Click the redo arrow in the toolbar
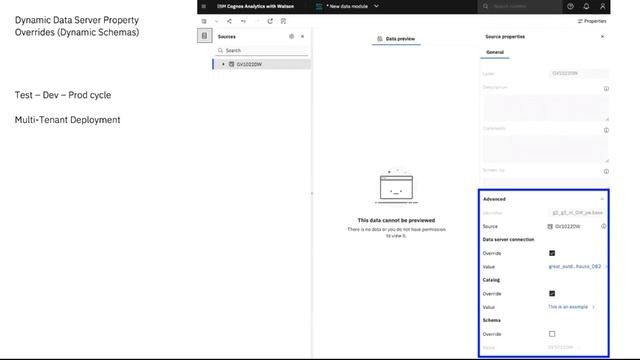This screenshot has width=640, height=360. click(256, 21)
